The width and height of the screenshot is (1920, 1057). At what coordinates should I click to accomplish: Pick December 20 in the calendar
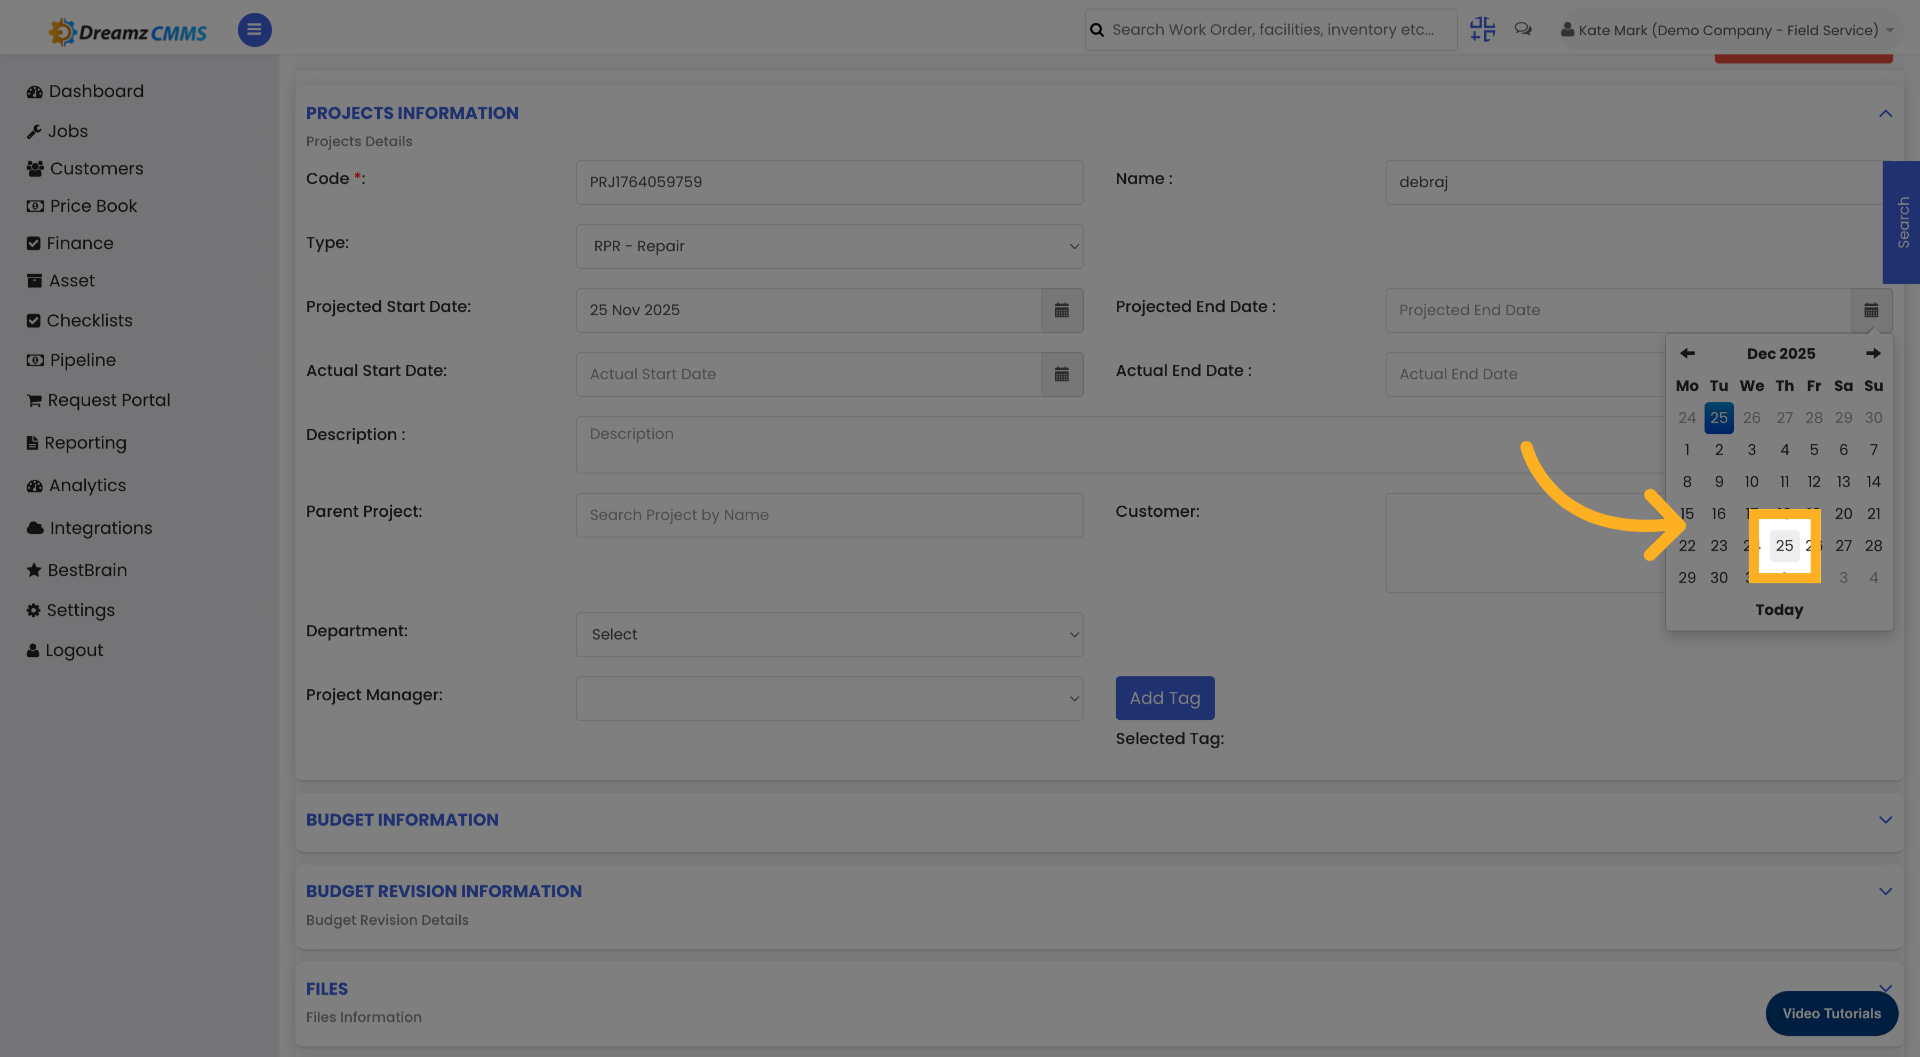pos(1843,514)
